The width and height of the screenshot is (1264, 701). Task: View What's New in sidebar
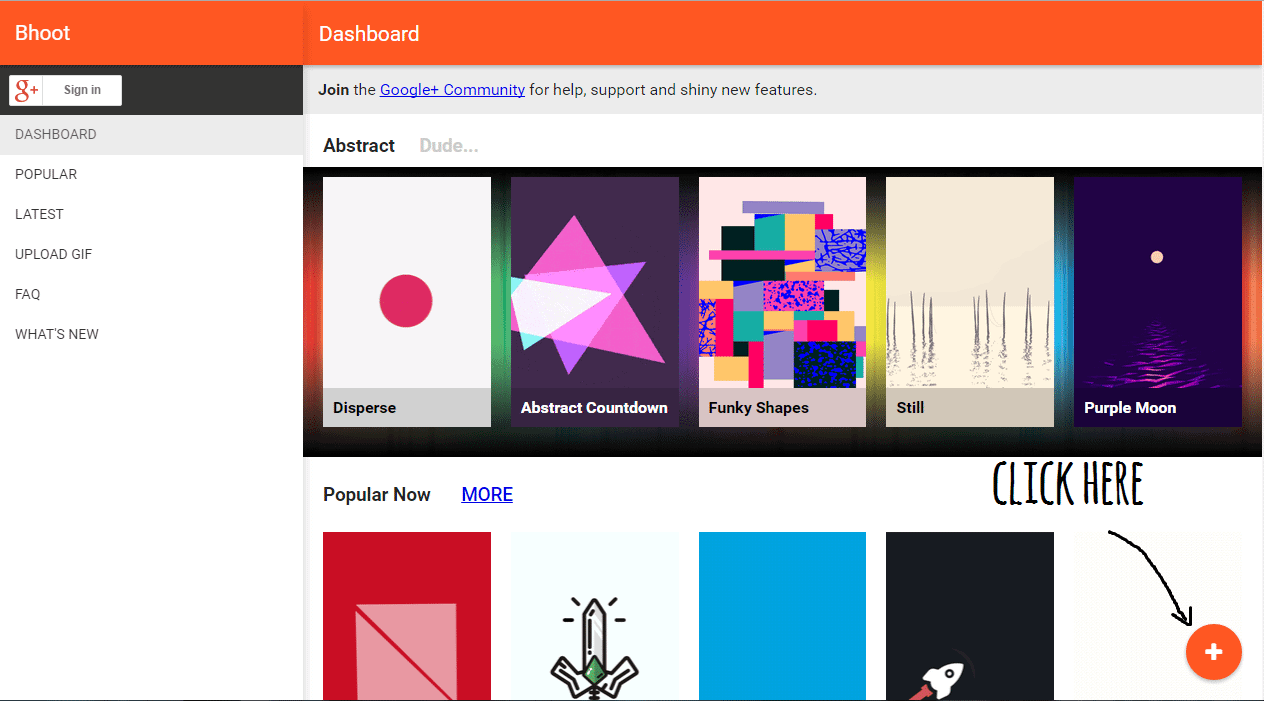click(57, 334)
